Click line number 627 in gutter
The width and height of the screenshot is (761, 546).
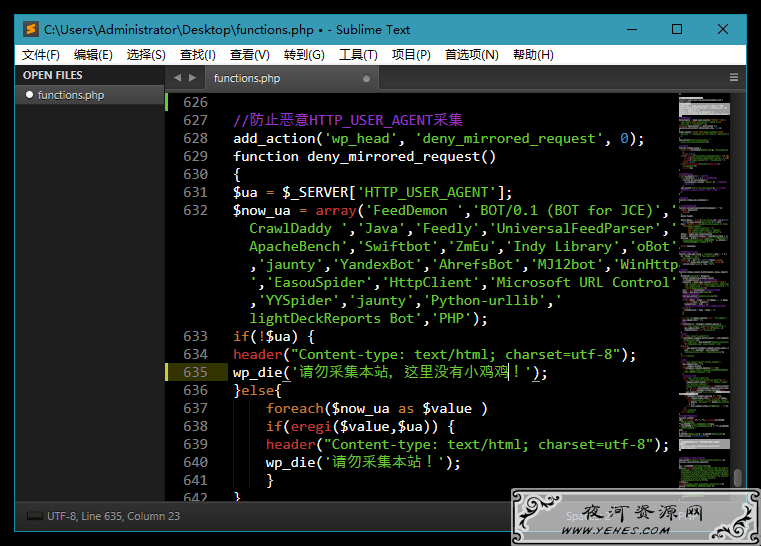(195, 120)
